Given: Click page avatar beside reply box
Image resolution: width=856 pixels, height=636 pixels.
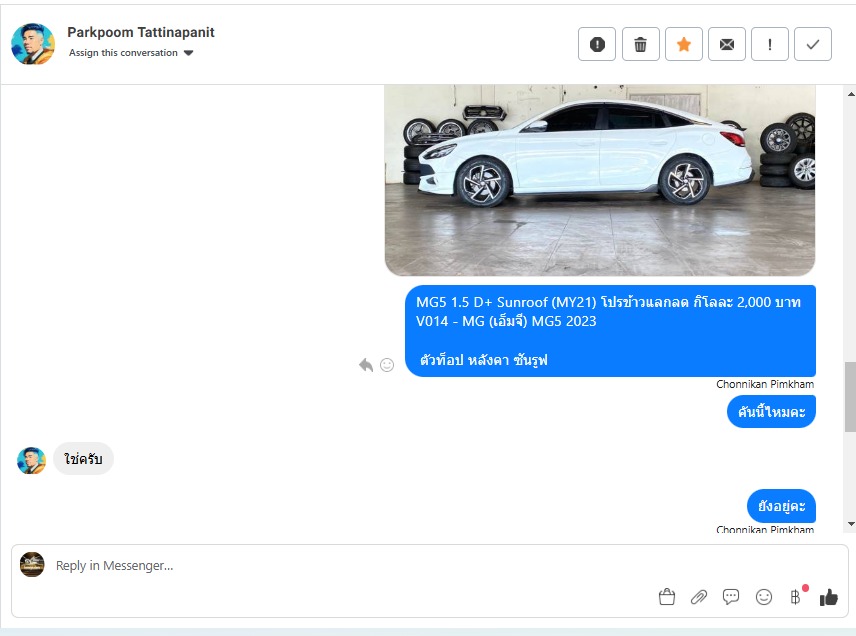Looking at the screenshot, I should point(32,564).
